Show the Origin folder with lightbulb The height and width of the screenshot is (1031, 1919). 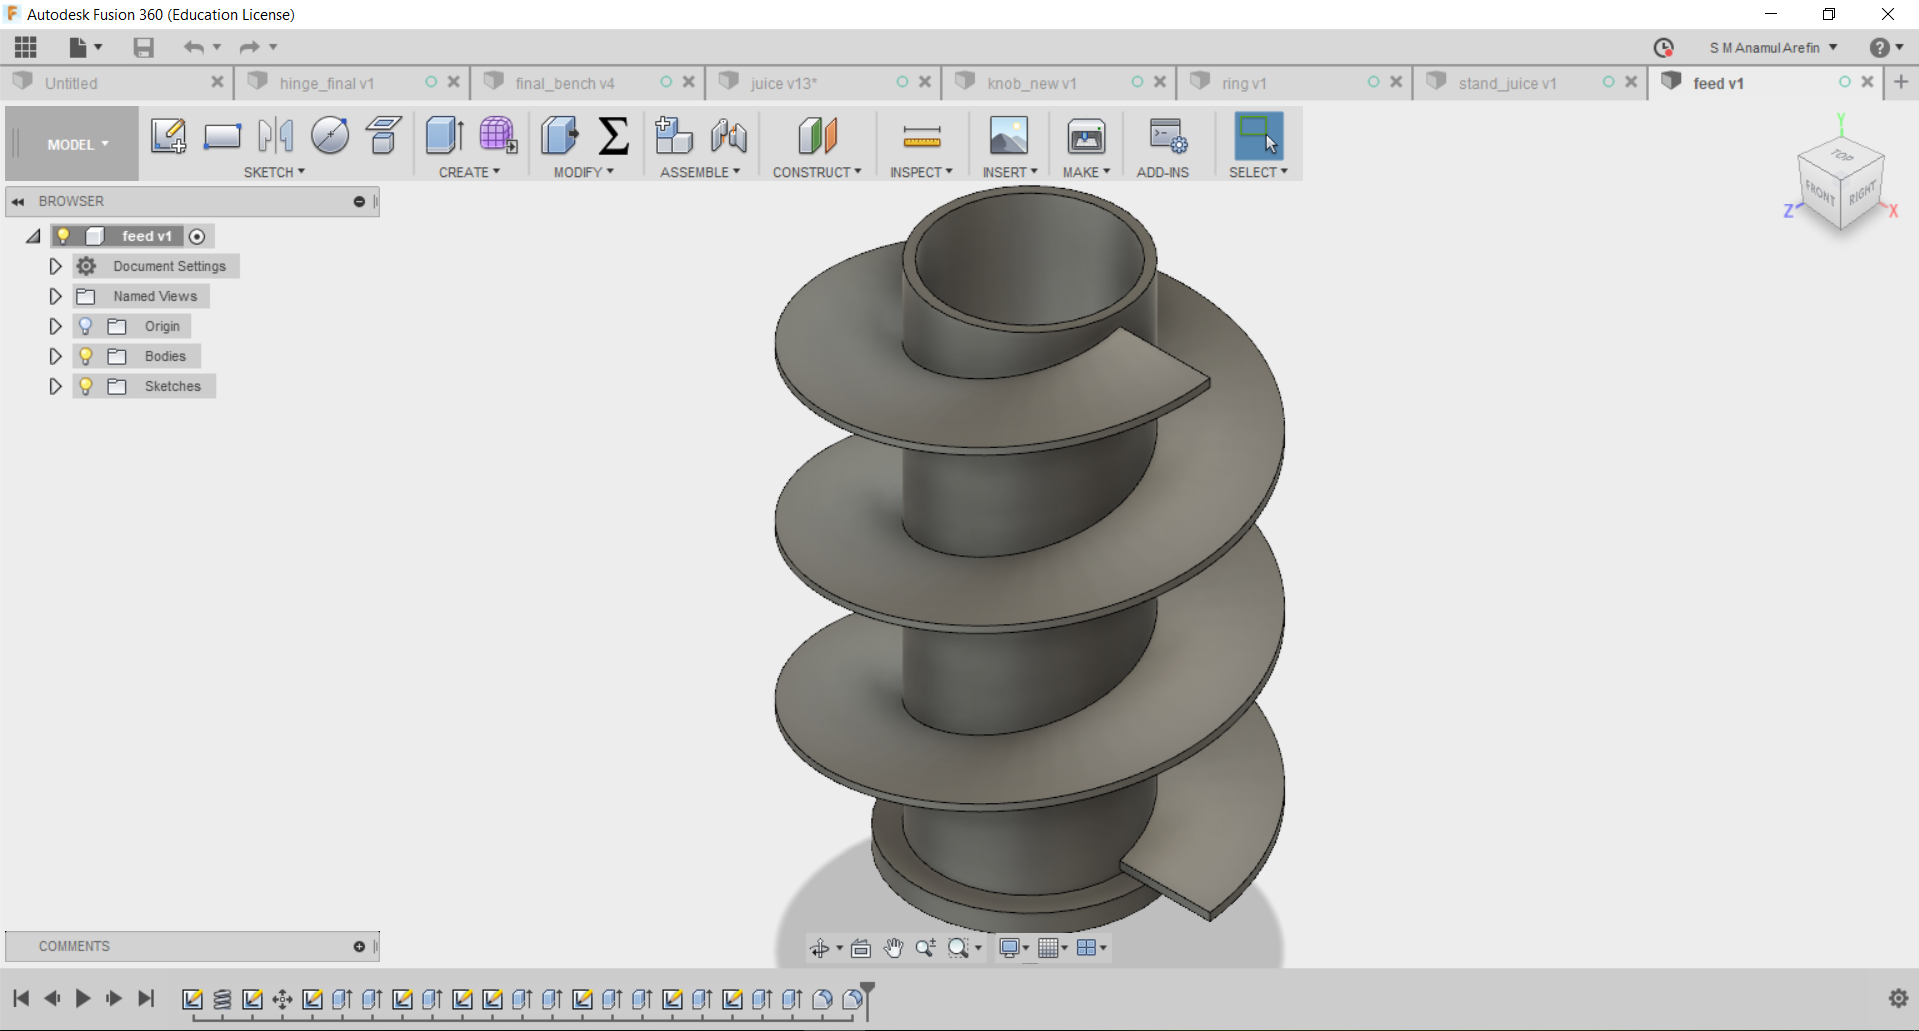(86, 326)
